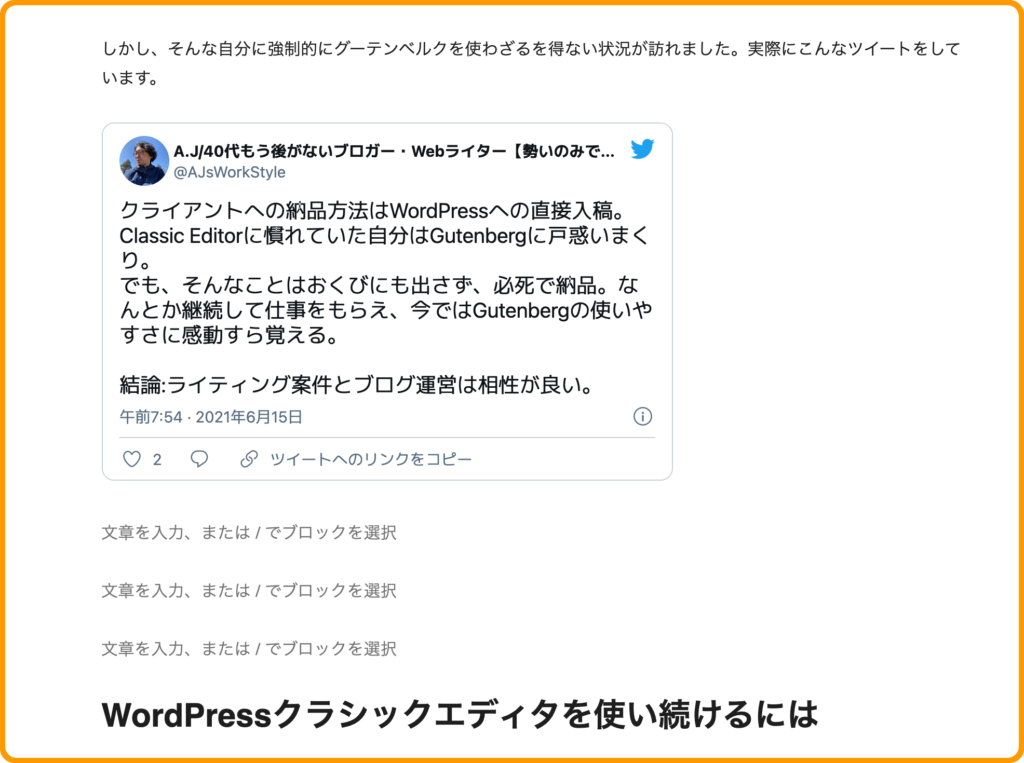Click the tweet line すさに感動すら覚える。
1024x763 pixels.
tap(229, 335)
